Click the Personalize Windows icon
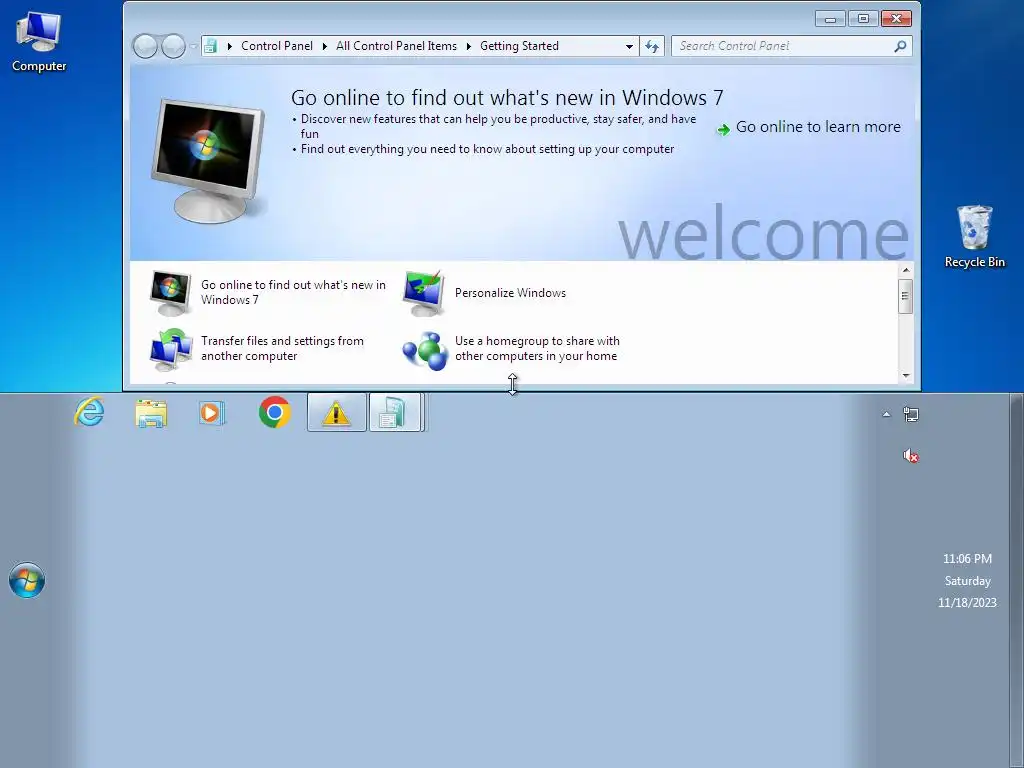Screen dimensions: 1024x768 pyautogui.click(x=424, y=293)
